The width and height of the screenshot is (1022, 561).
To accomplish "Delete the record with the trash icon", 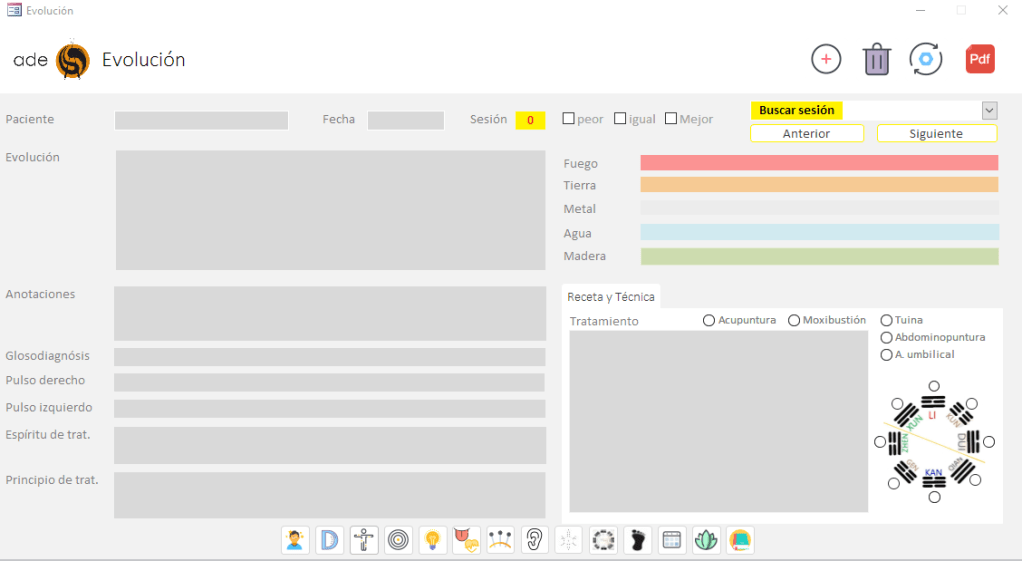I will pyautogui.click(x=877, y=60).
